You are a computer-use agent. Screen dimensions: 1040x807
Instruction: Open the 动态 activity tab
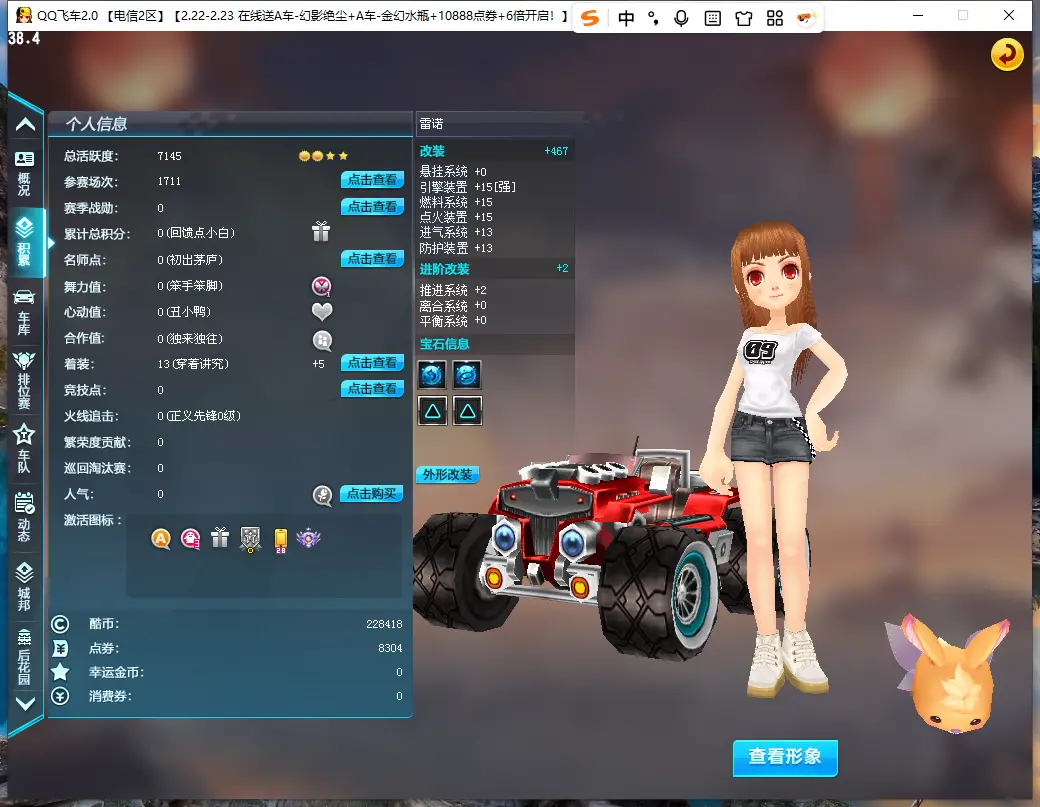24,517
